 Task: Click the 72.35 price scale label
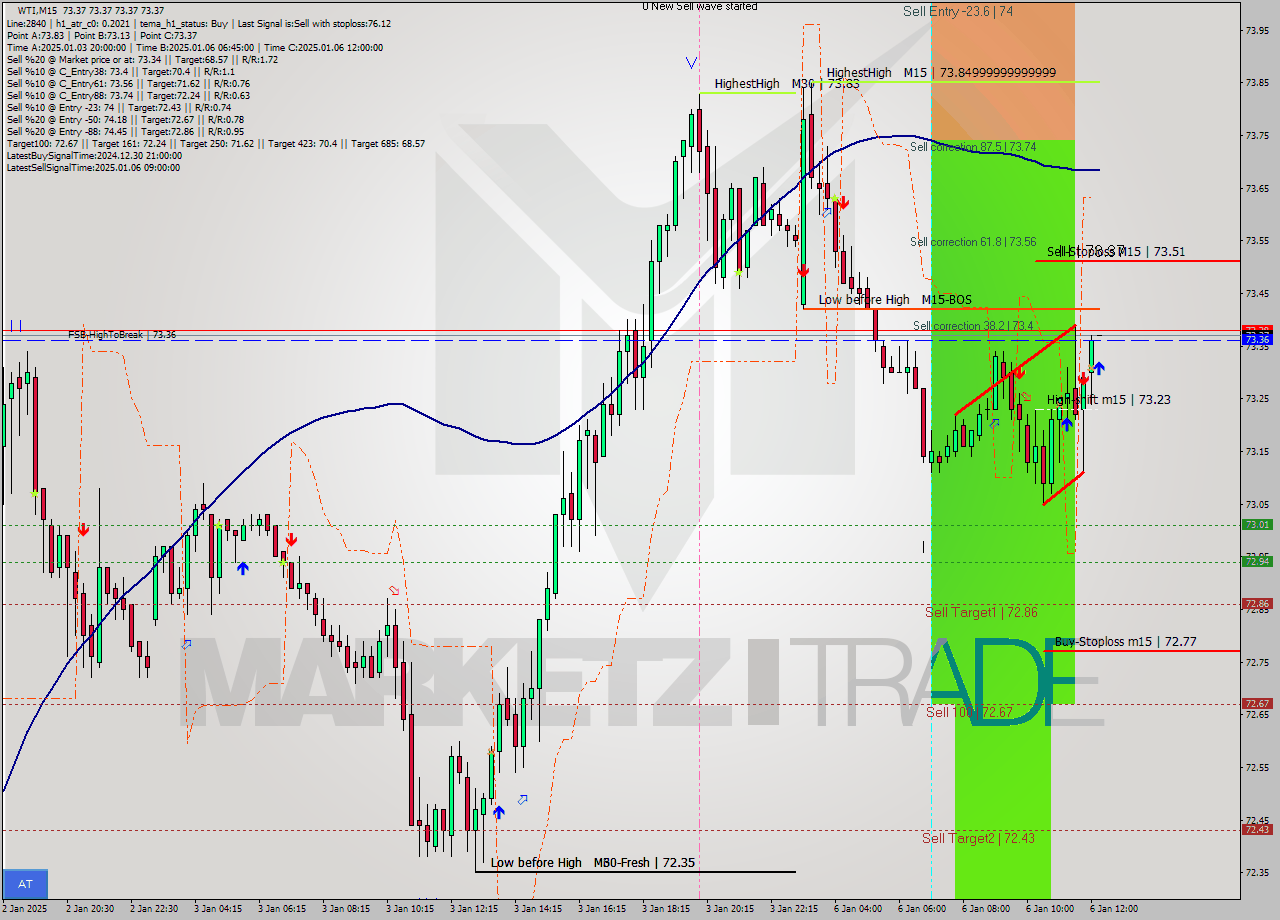[1257, 872]
